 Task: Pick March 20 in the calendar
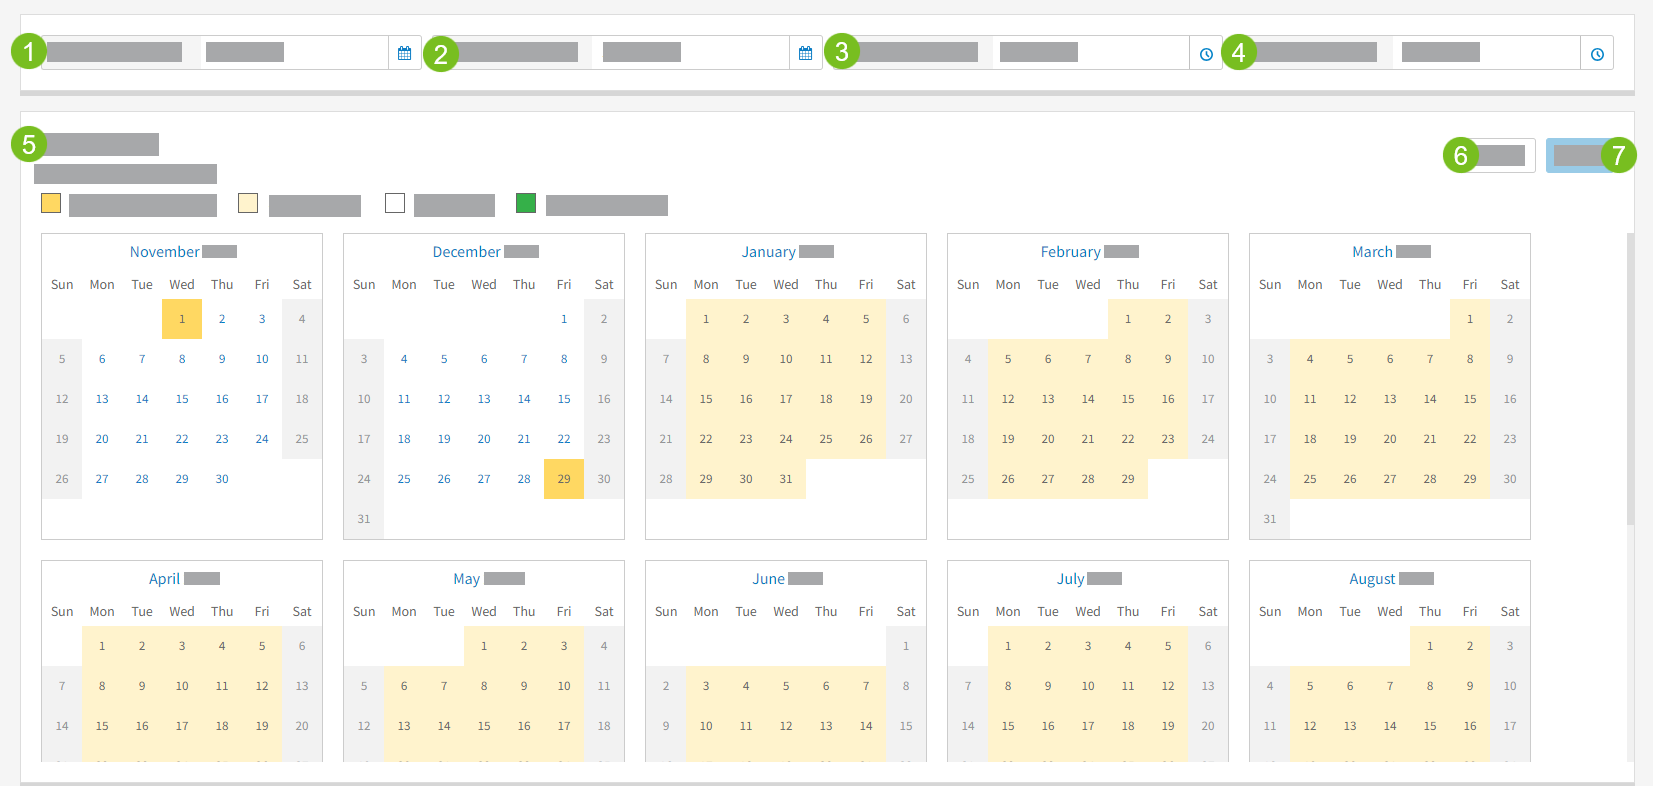[1390, 439]
